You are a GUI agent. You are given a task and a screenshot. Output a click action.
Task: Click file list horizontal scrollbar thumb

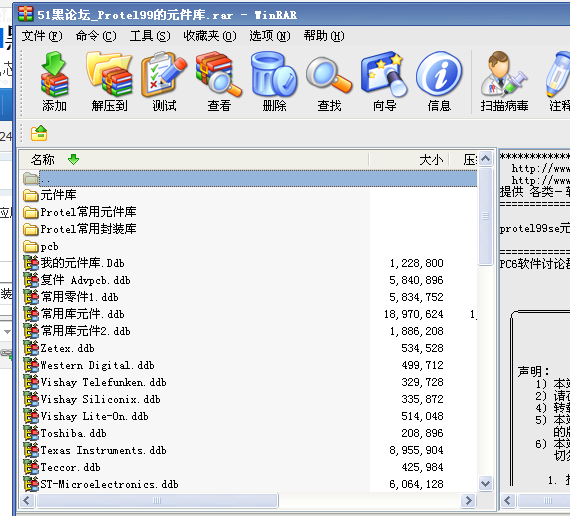coord(157,501)
